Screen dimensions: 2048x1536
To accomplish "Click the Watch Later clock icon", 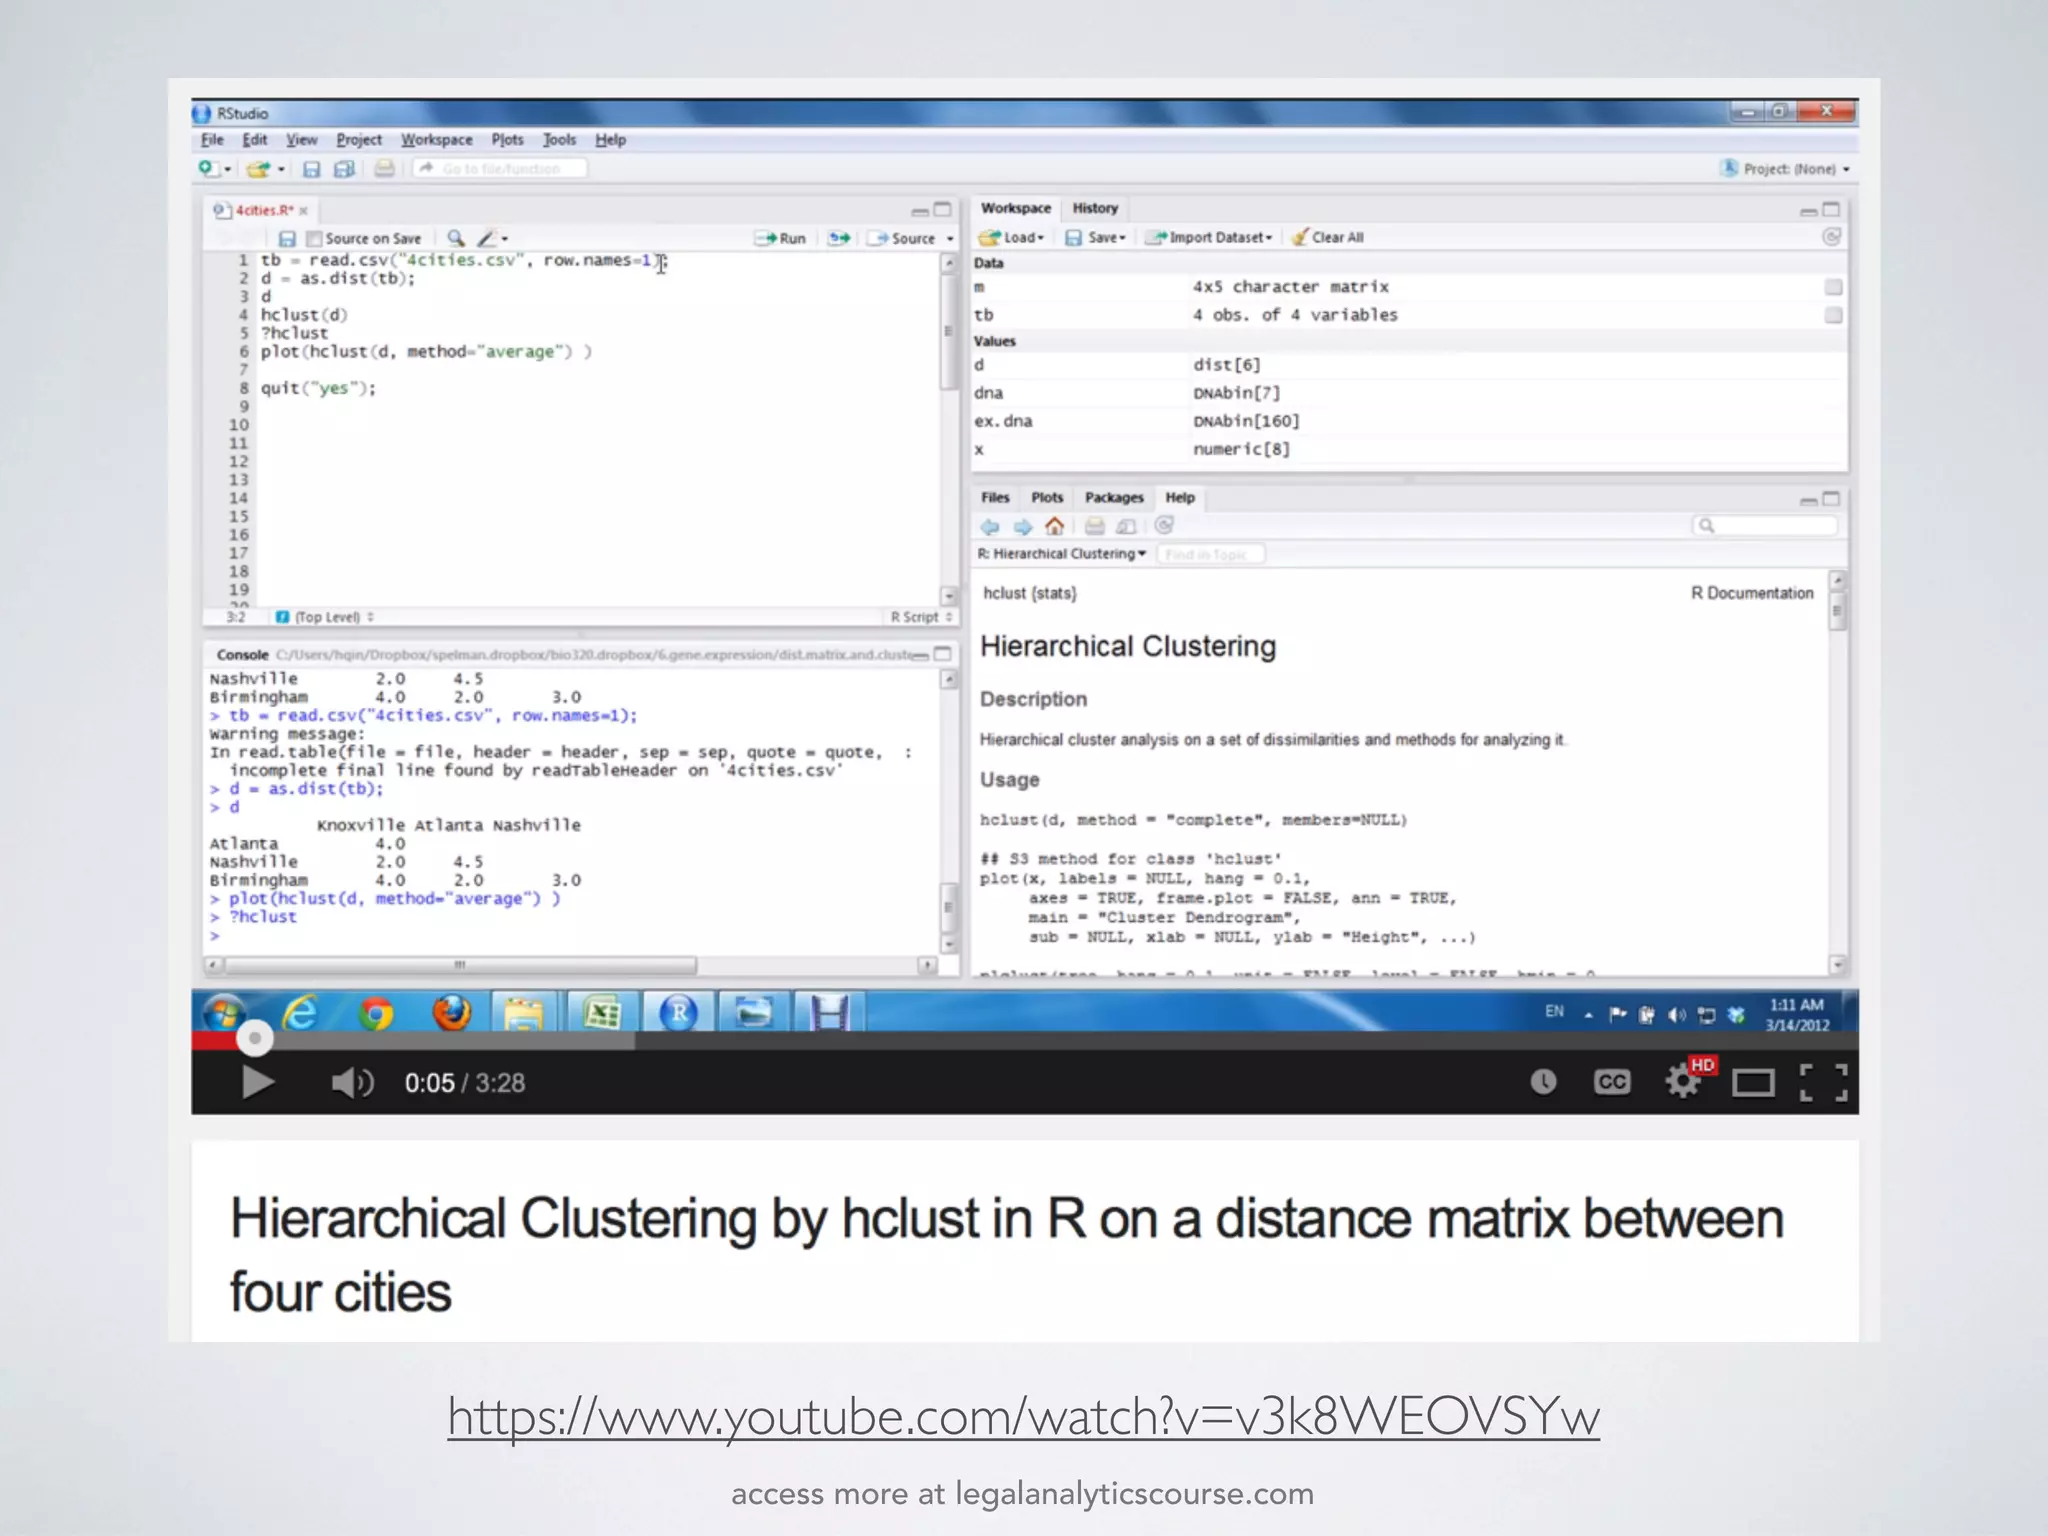I will pos(1543,1082).
